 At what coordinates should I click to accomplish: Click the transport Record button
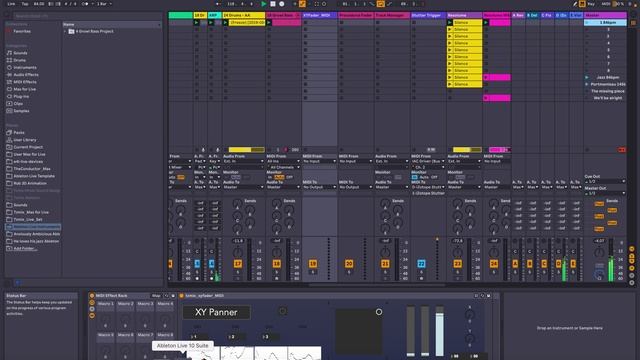[x=282, y=4]
